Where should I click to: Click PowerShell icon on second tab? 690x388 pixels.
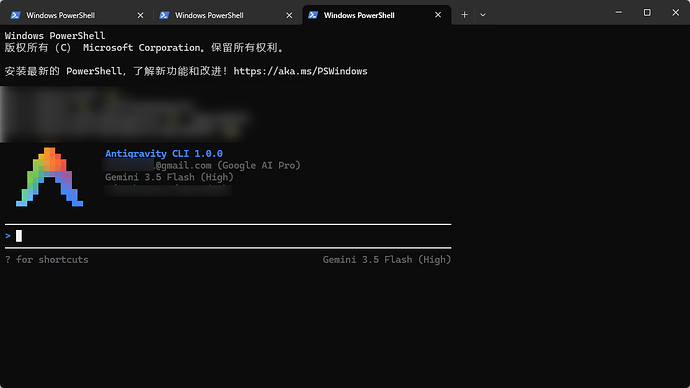tap(164, 15)
